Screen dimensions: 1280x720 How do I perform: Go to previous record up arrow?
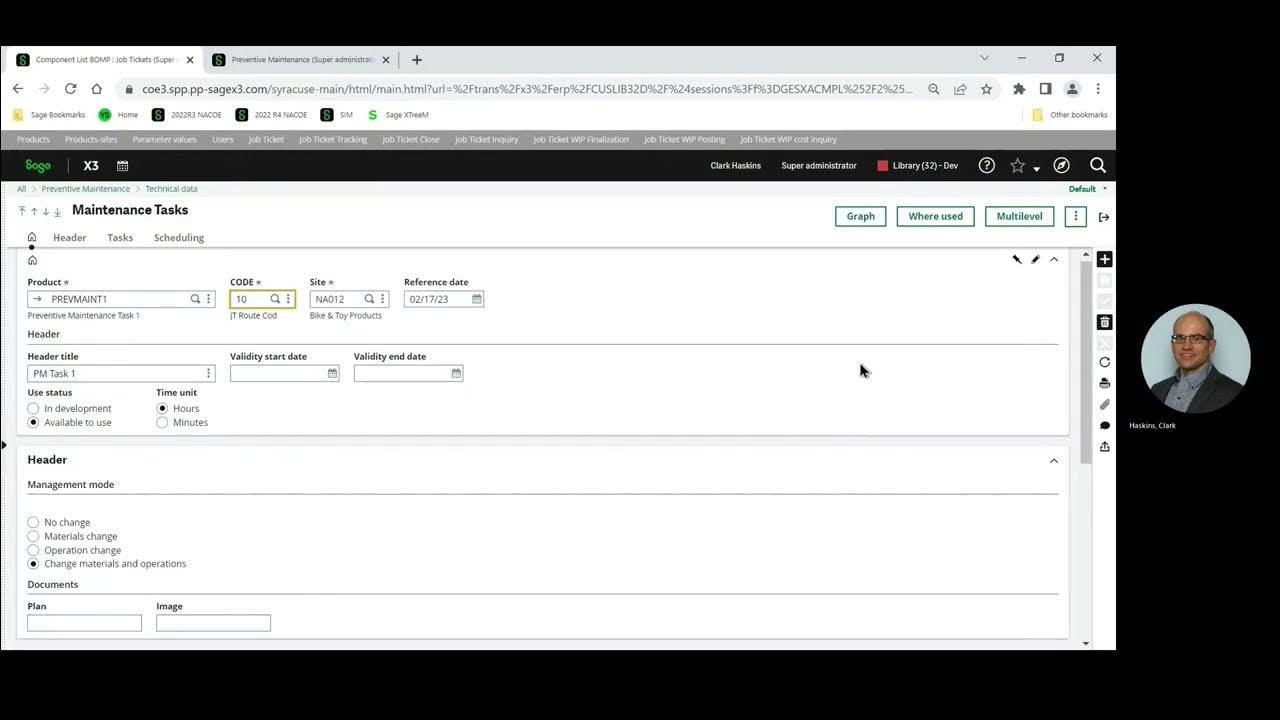click(34, 211)
